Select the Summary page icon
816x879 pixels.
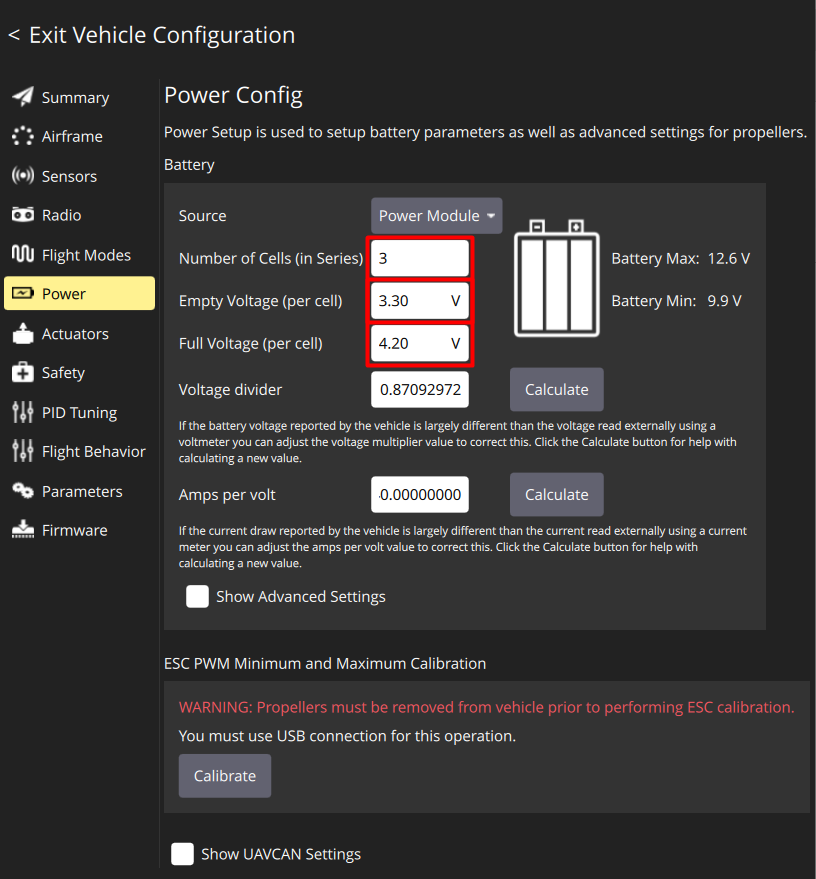coord(21,97)
